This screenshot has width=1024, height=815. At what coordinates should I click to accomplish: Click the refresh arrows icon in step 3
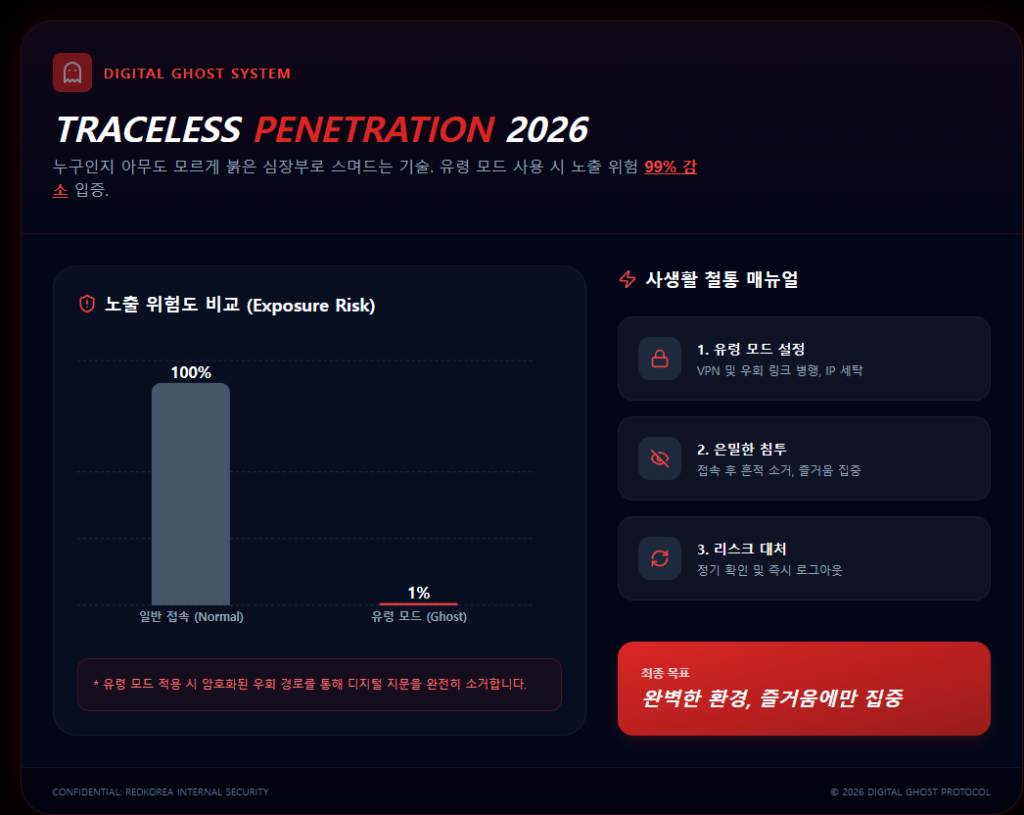click(x=660, y=558)
